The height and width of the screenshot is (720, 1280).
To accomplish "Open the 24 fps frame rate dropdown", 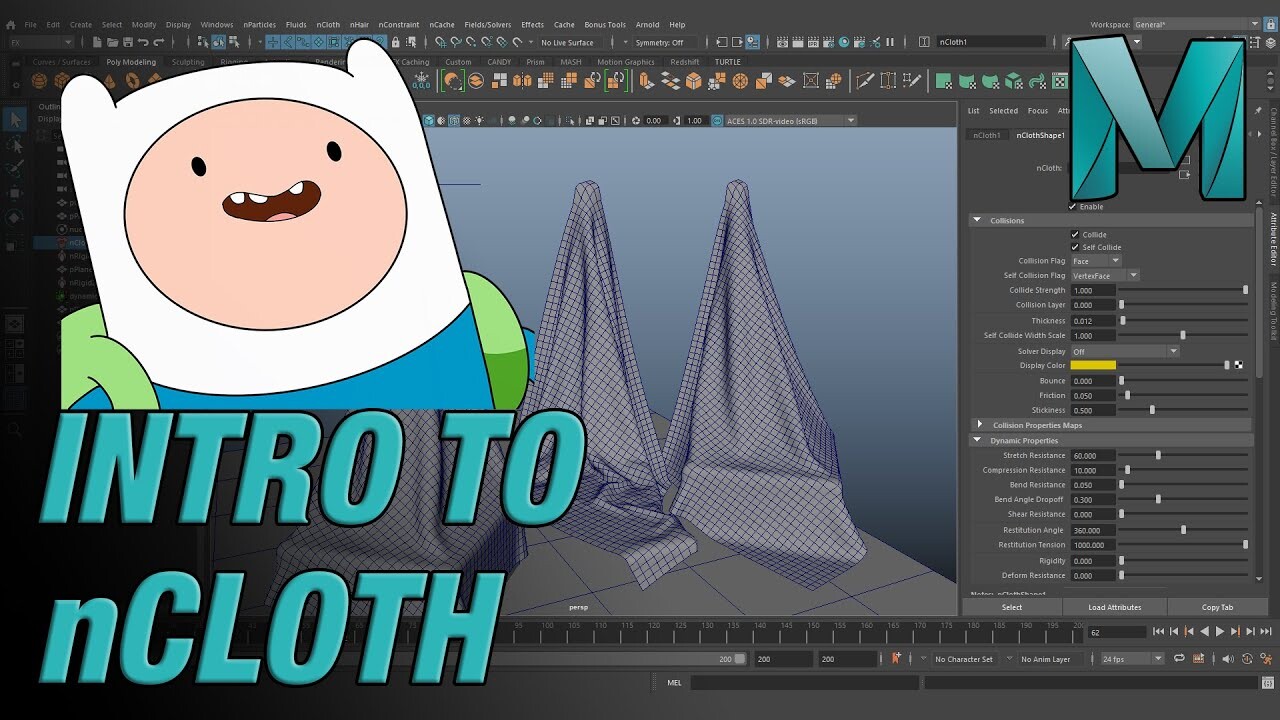I will click(1132, 659).
